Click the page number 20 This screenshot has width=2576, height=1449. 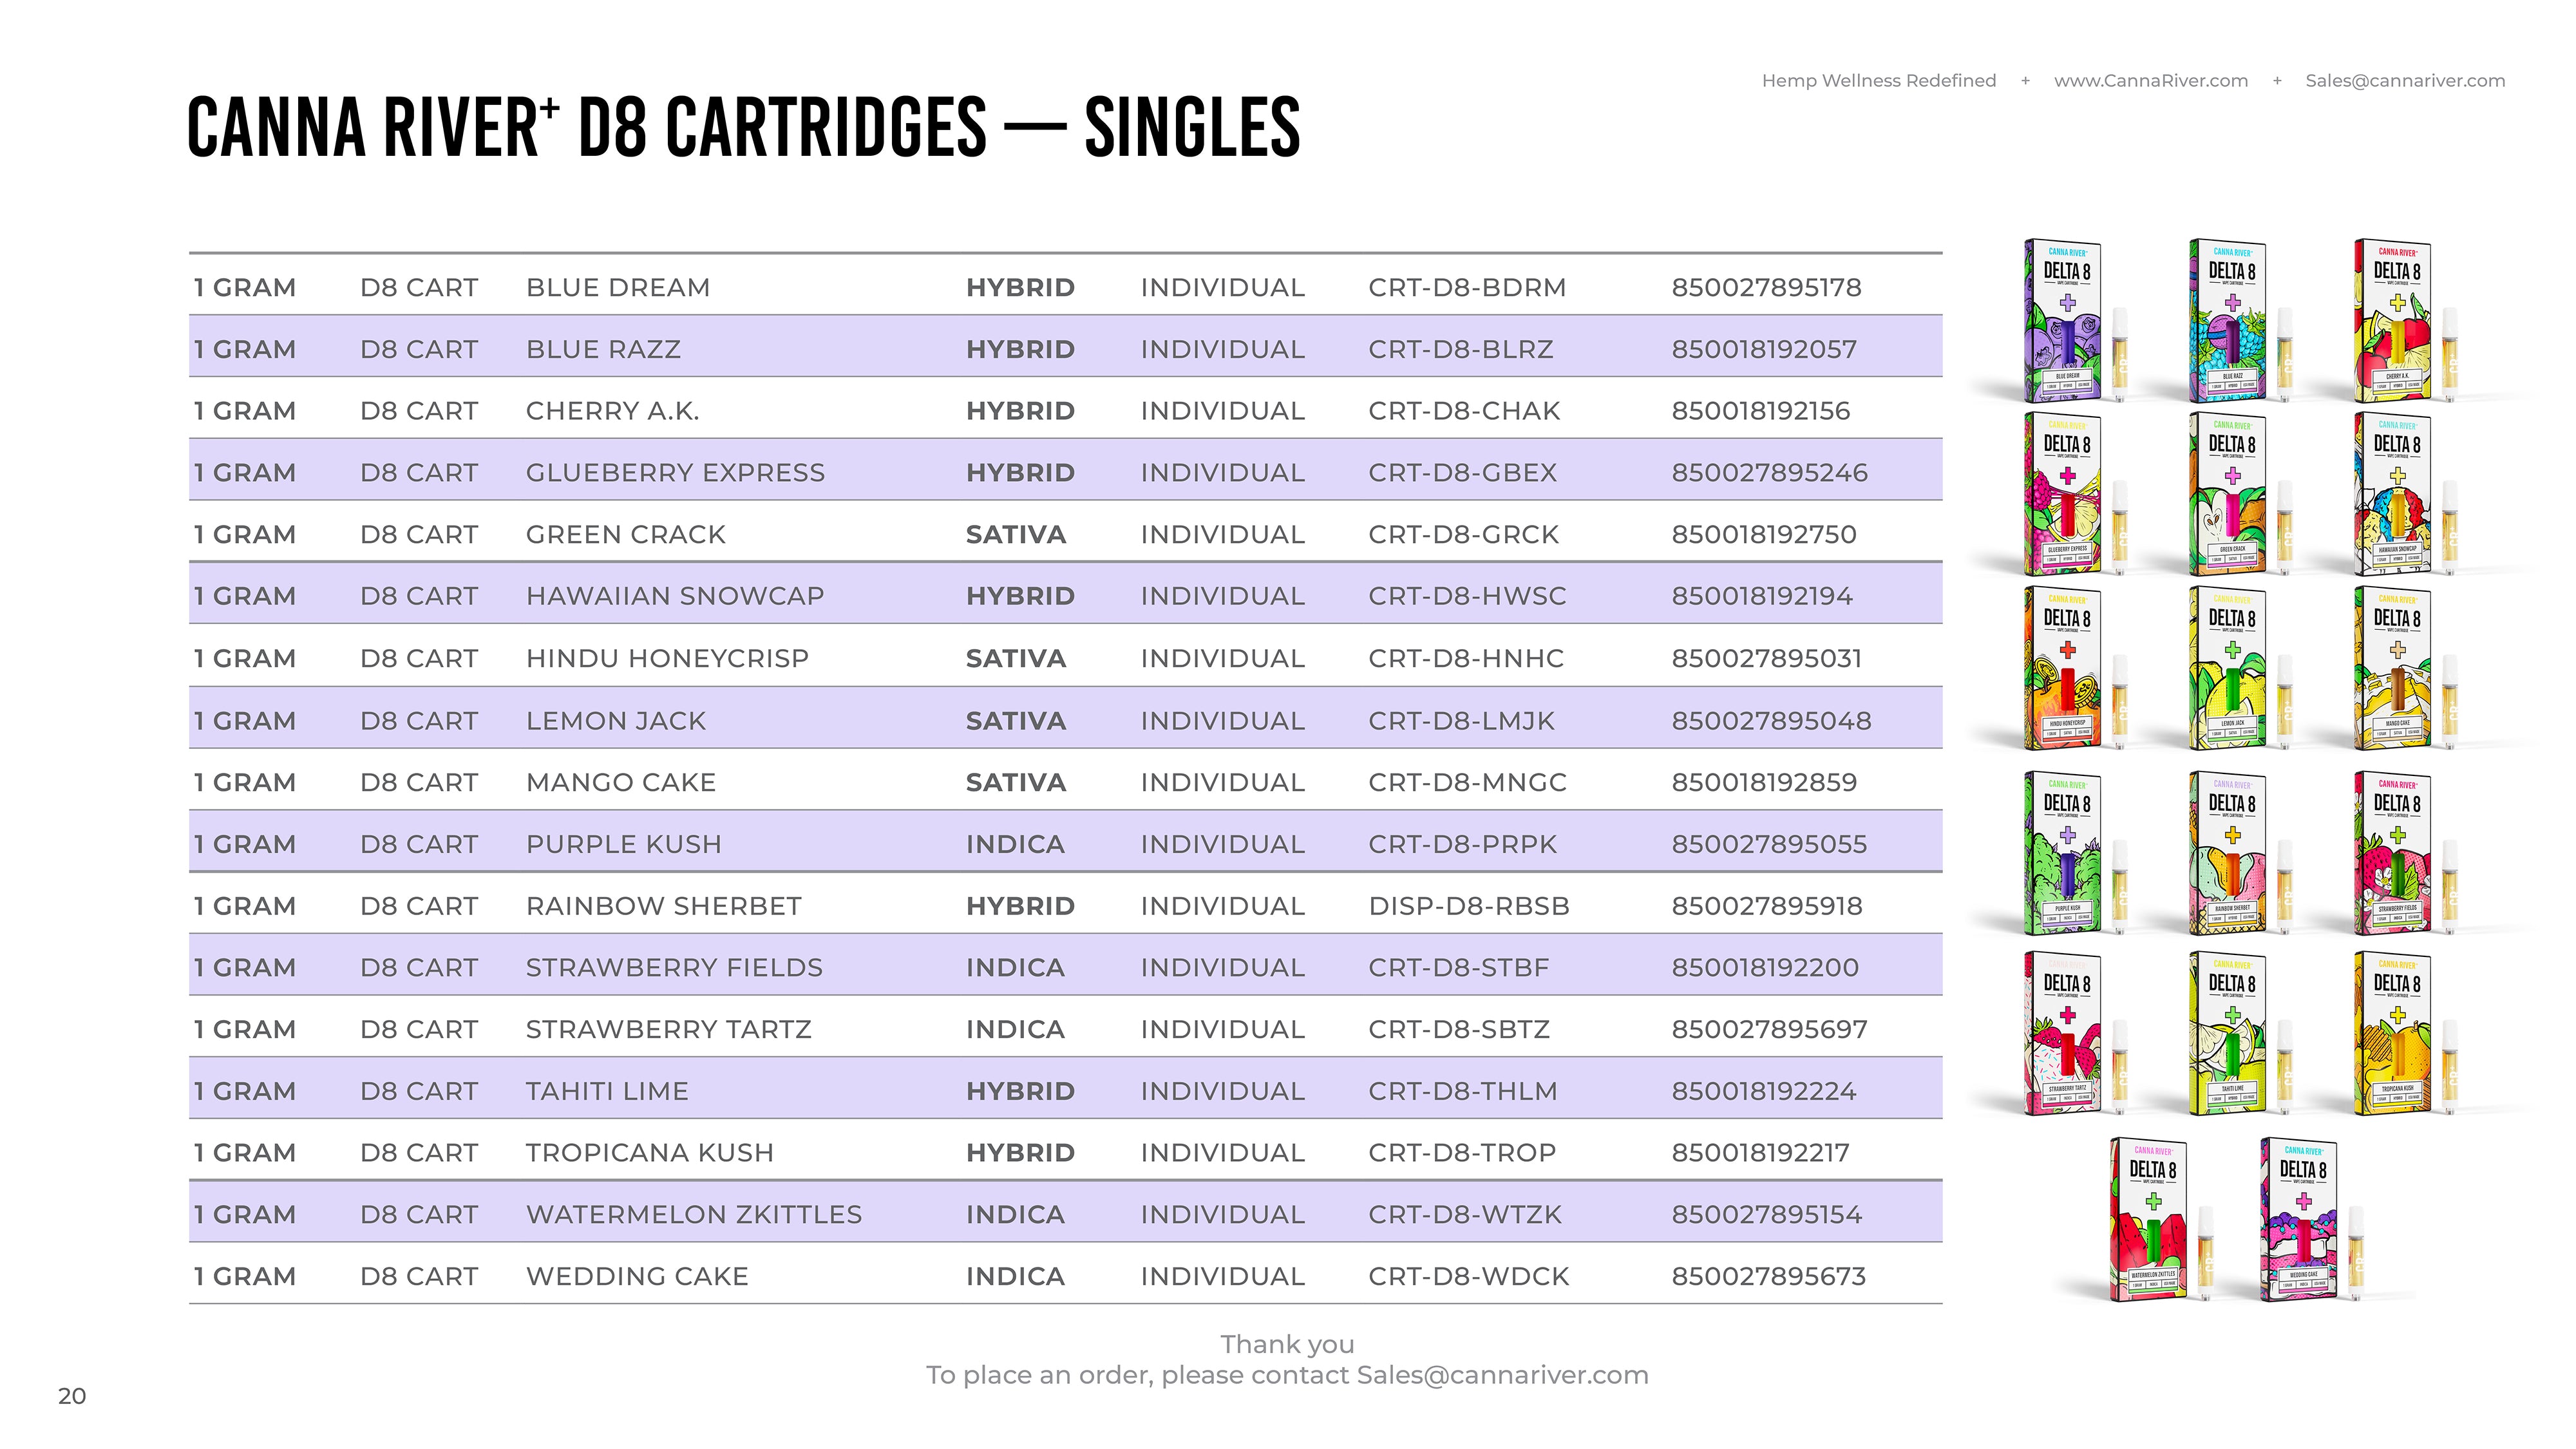point(72,1396)
